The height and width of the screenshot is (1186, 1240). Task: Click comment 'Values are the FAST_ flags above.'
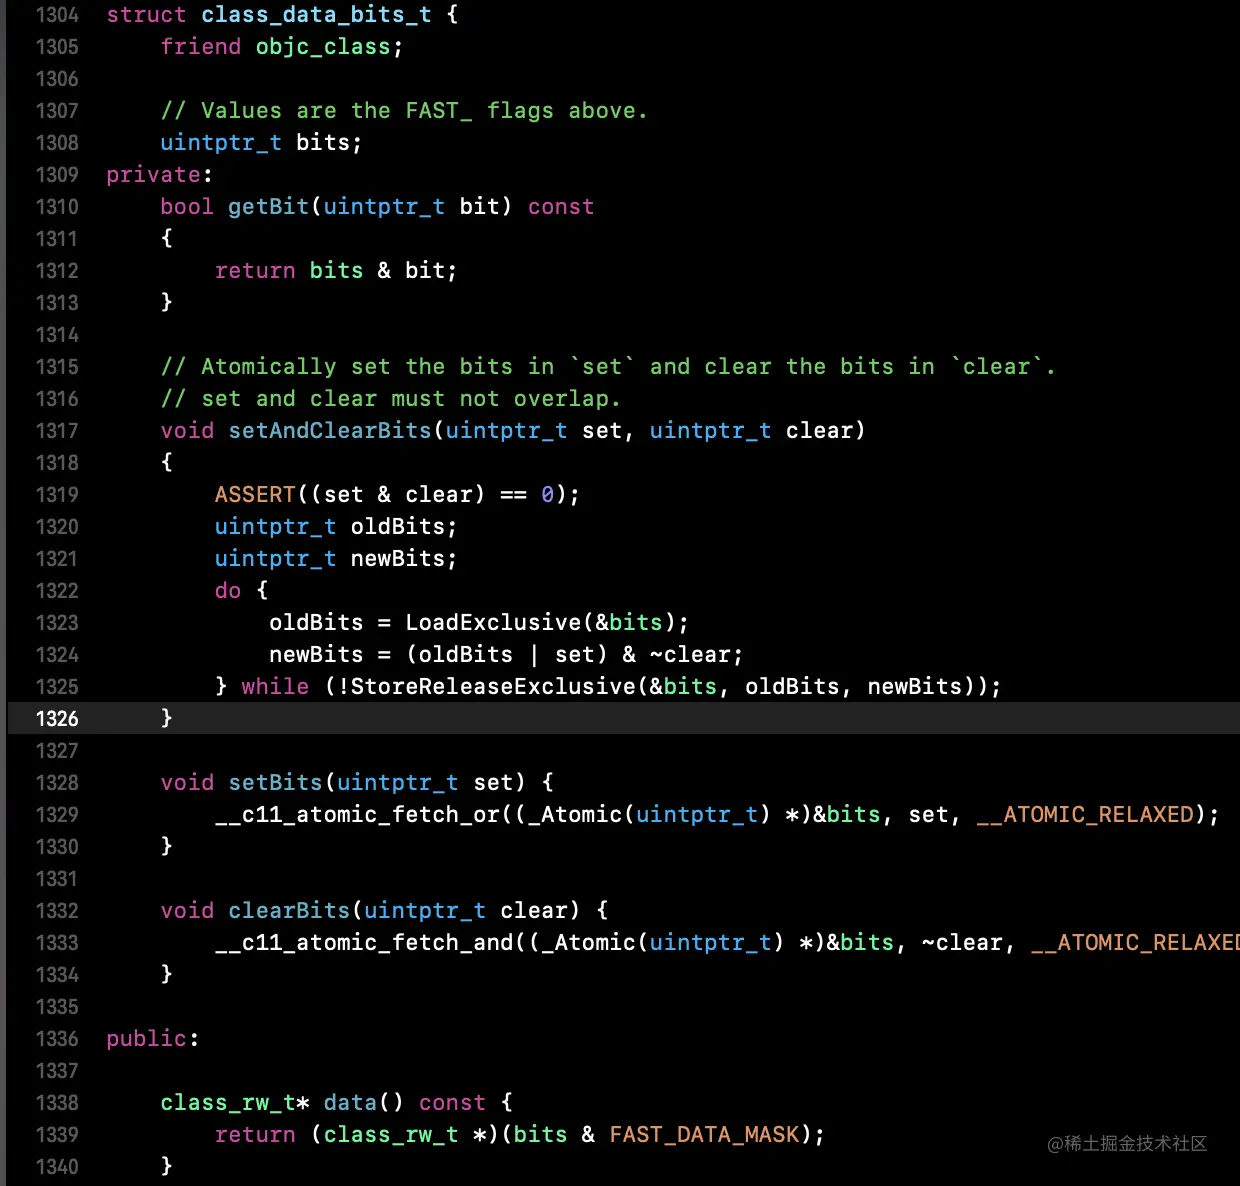[404, 111]
